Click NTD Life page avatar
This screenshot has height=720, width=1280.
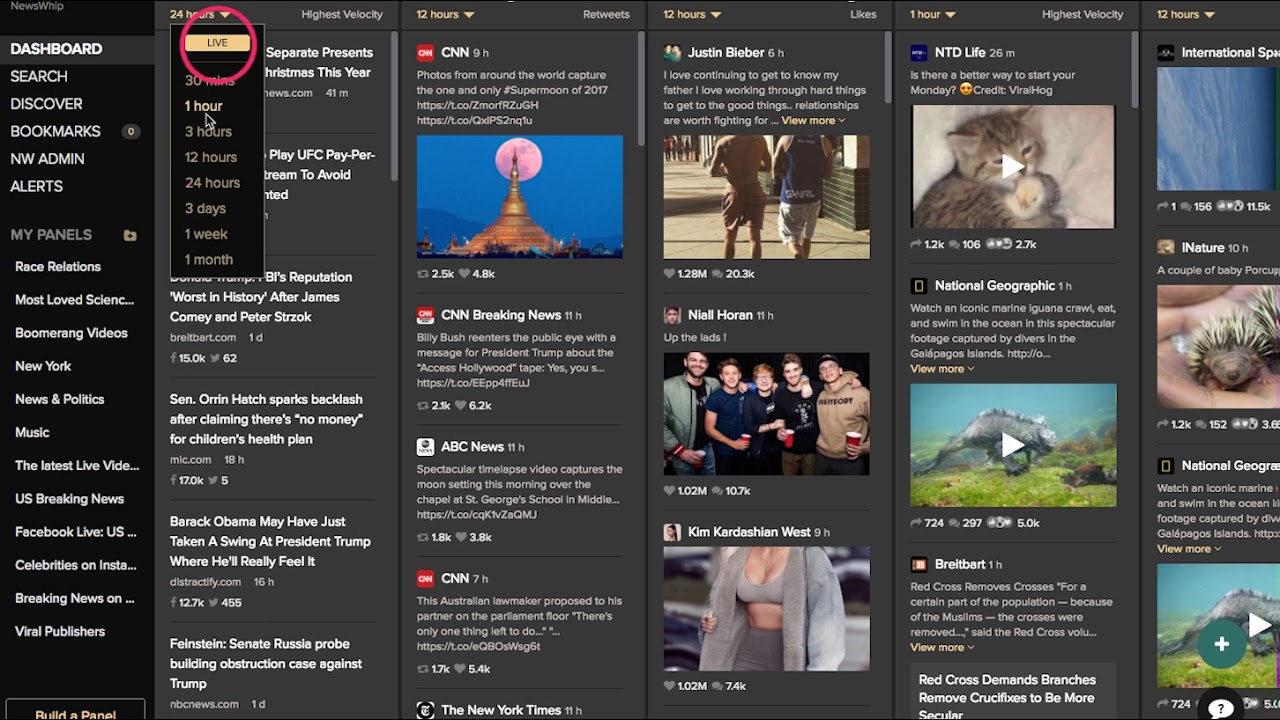918,53
